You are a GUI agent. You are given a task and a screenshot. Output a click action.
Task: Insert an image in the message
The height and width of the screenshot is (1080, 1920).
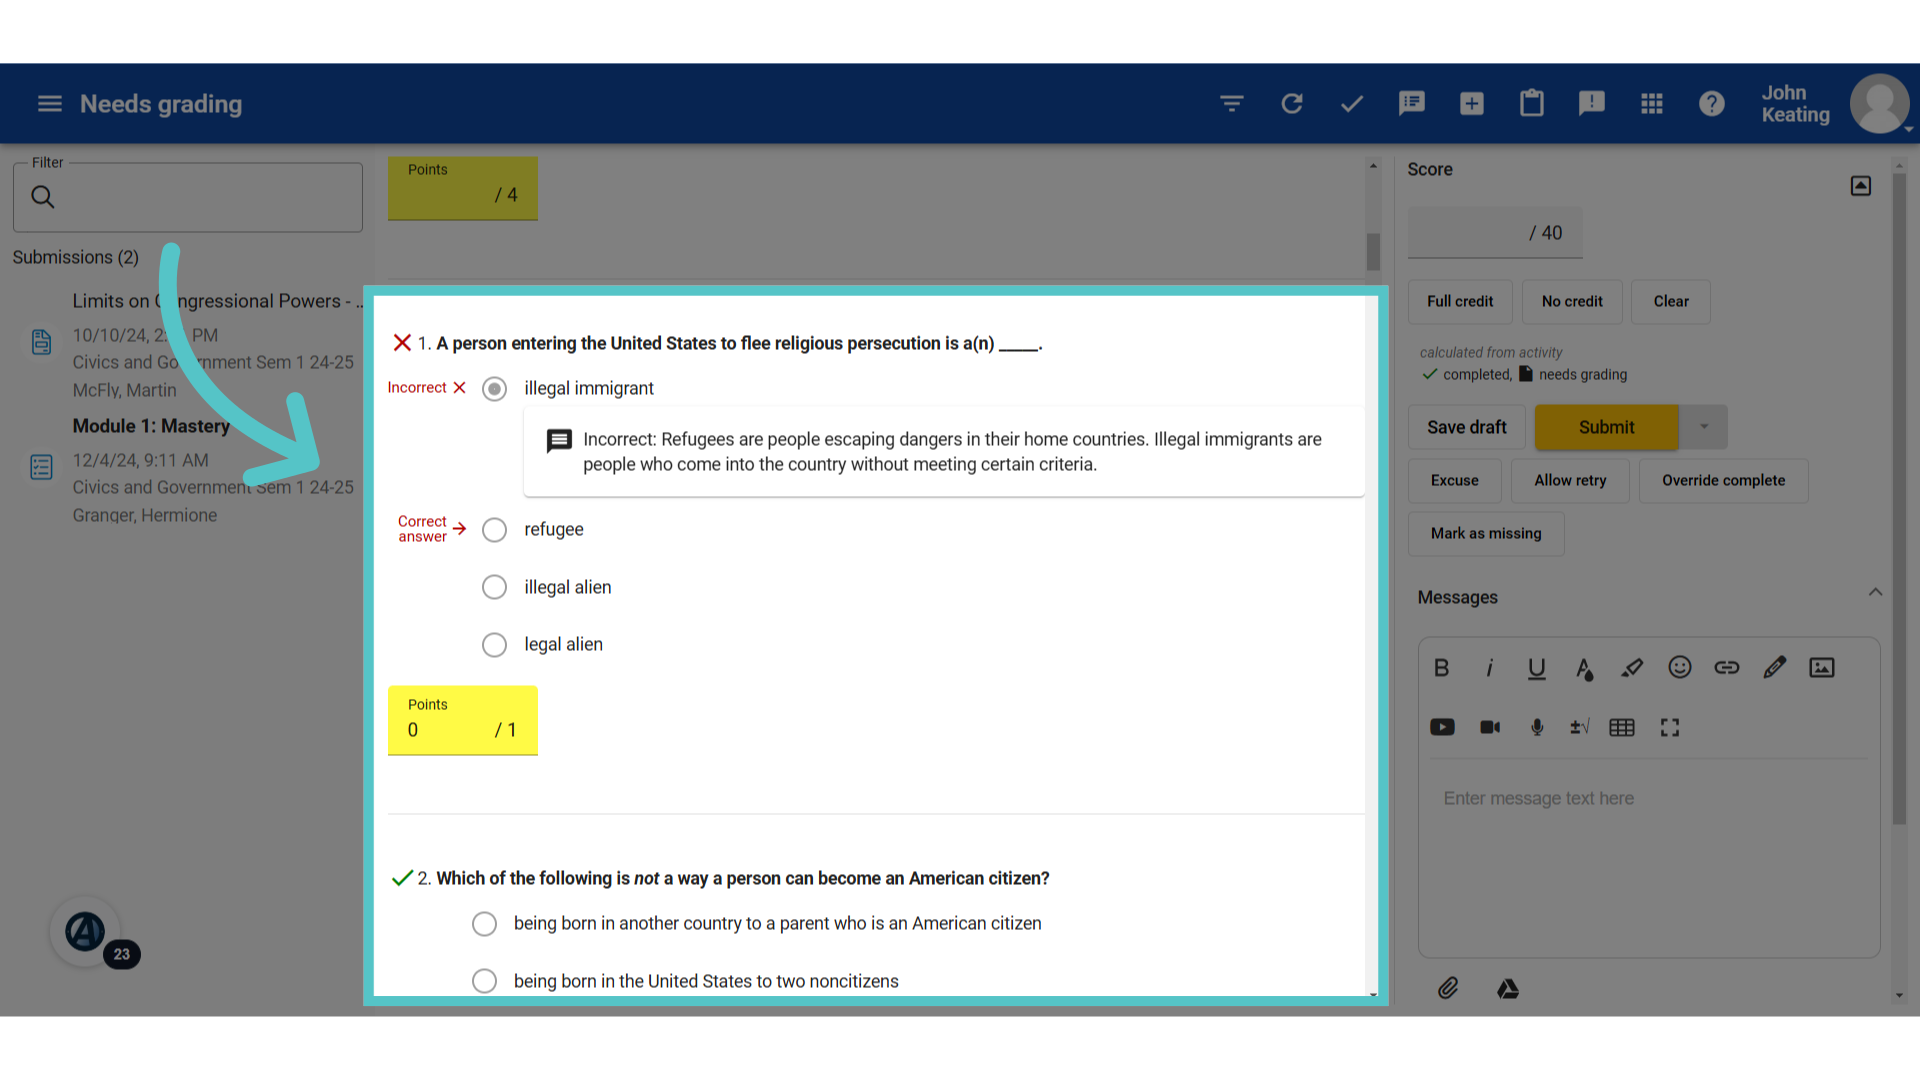1822,668
